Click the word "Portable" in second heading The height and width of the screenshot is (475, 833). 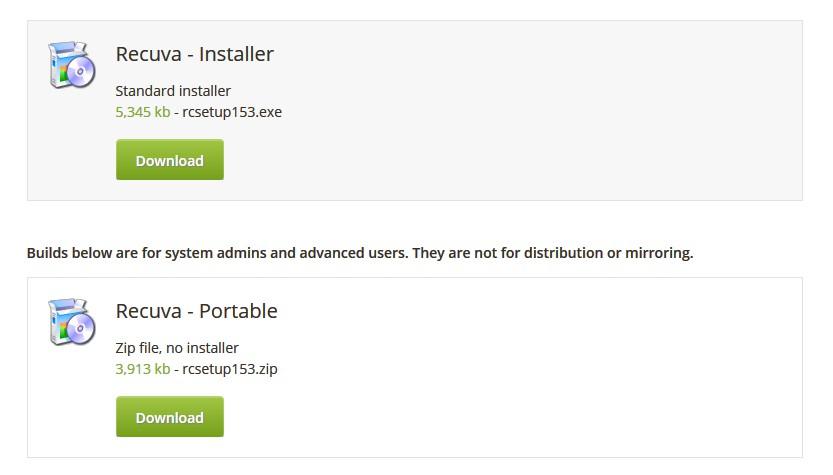tap(238, 311)
